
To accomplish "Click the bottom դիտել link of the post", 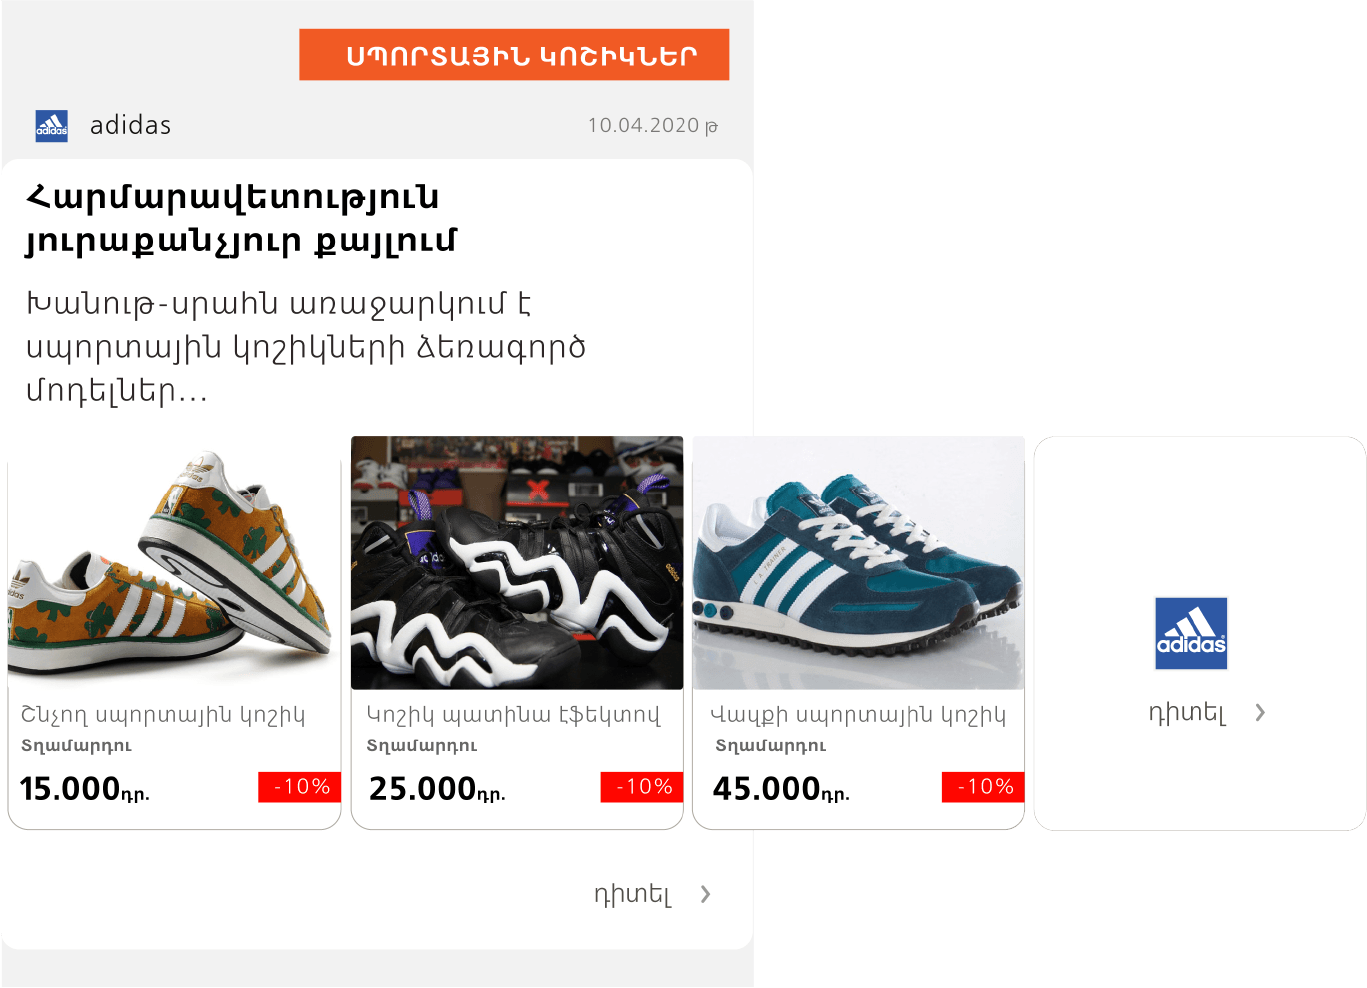I will pyautogui.click(x=632, y=894).
